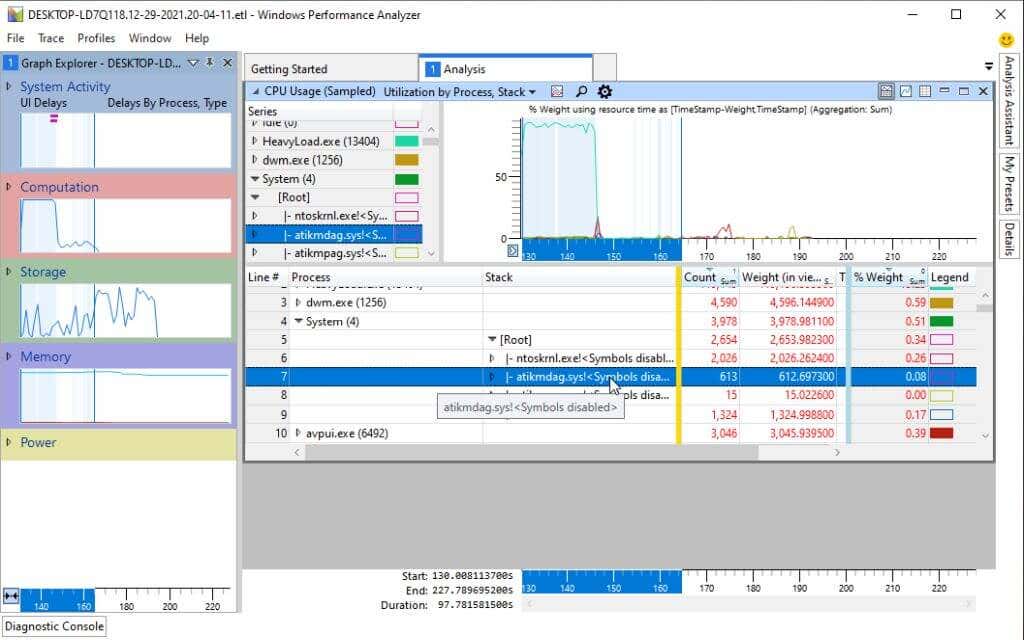The image size is (1024, 640).
Task: Open the Diagnostic Console
Action: [x=54, y=626]
